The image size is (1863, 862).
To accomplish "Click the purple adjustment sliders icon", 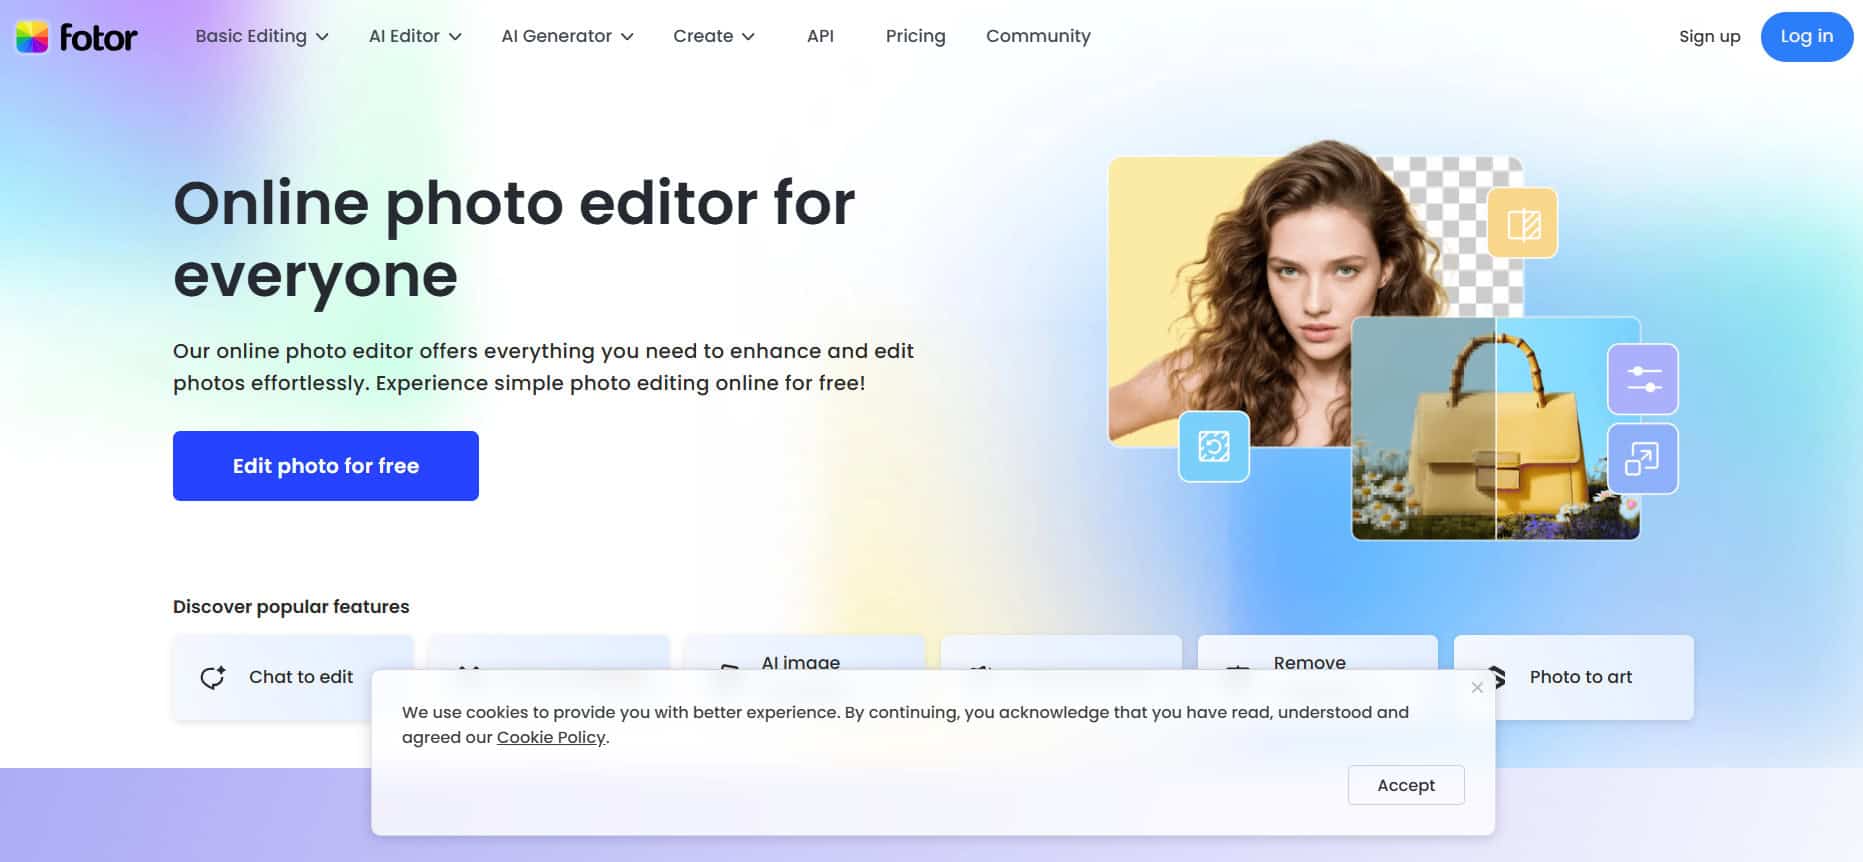I will 1642,379.
